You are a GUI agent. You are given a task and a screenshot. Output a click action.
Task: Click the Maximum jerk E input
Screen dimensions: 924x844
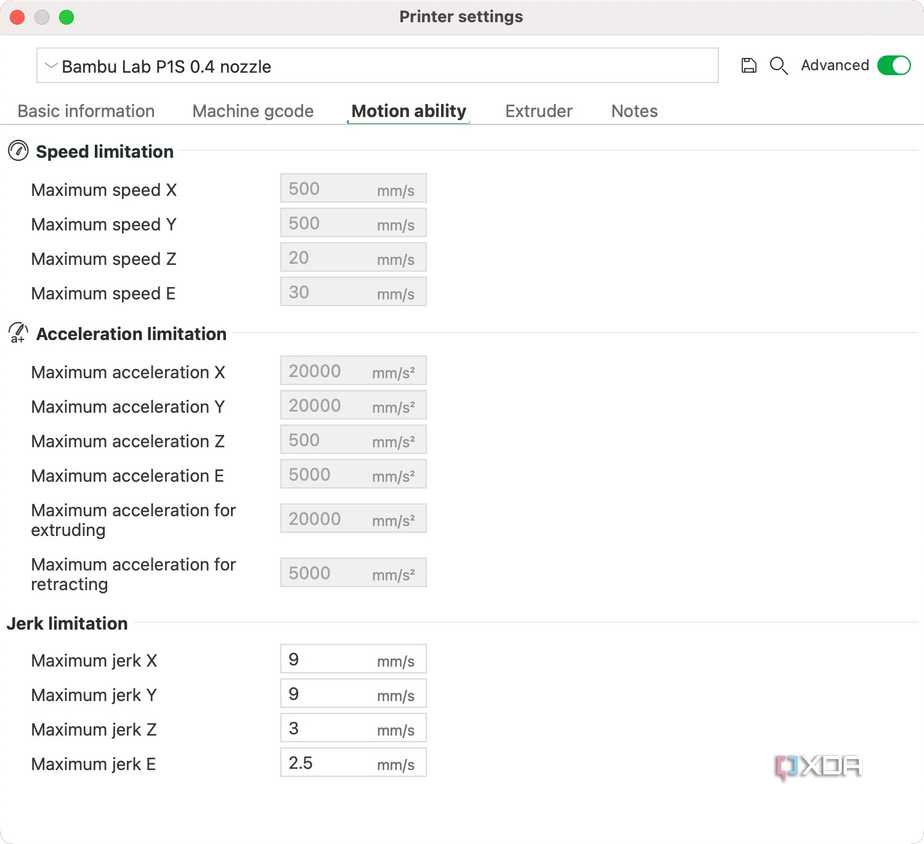(353, 763)
